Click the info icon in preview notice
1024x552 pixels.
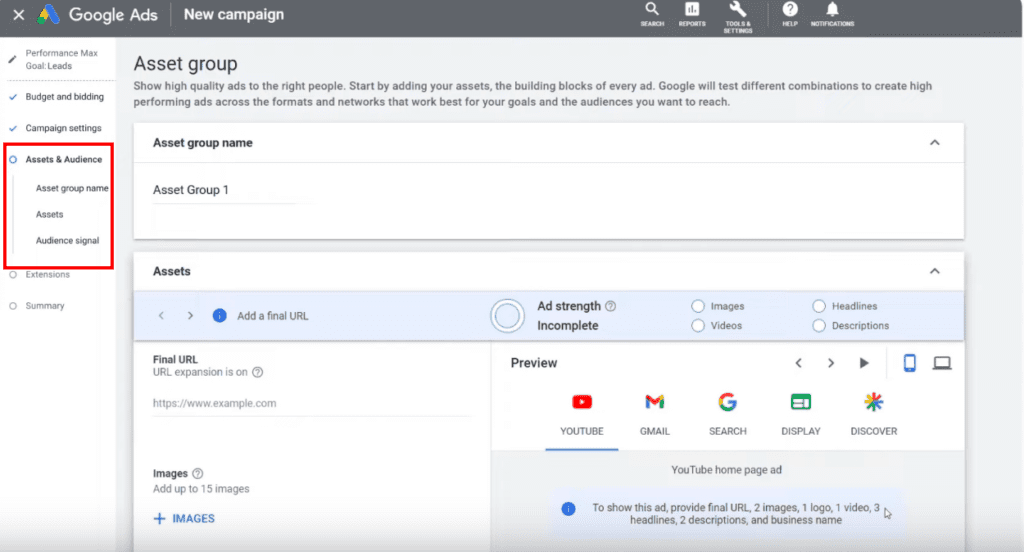click(x=568, y=509)
